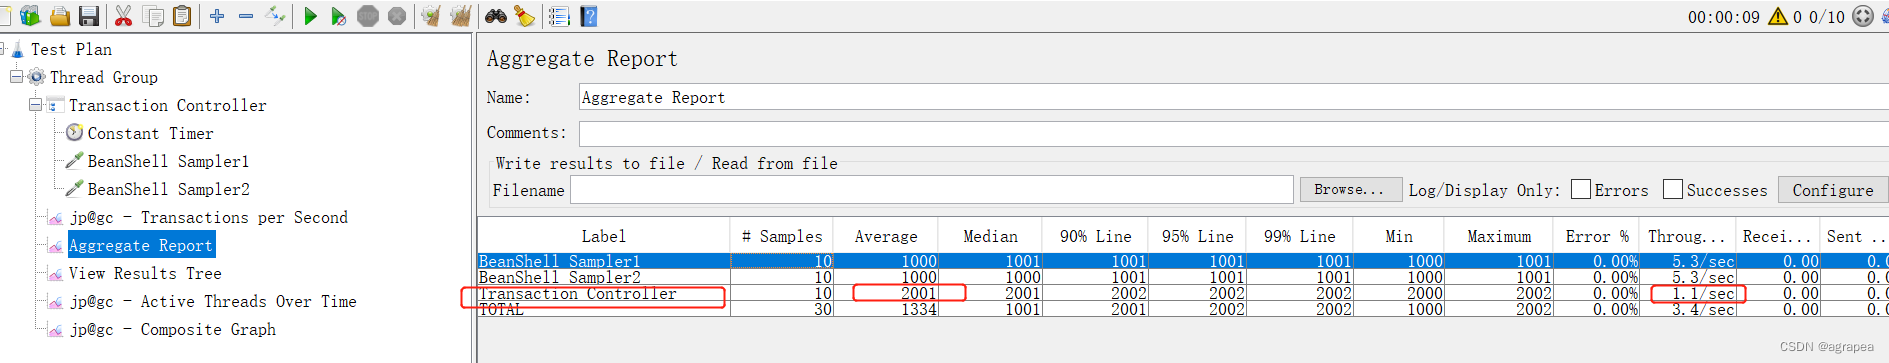The image size is (1889, 363).
Task: Clear all results with double broom icon
Action: (x=460, y=16)
